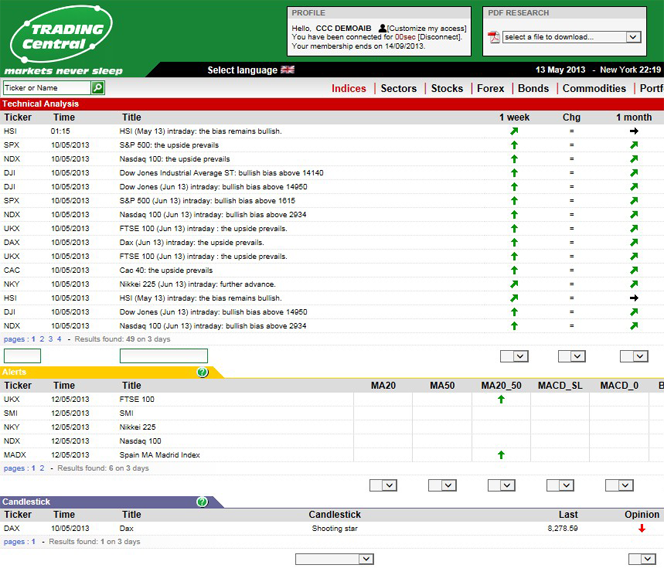Screen dimensions: 664x575
Task: Click the Customize my access link
Action: (x=427, y=28)
